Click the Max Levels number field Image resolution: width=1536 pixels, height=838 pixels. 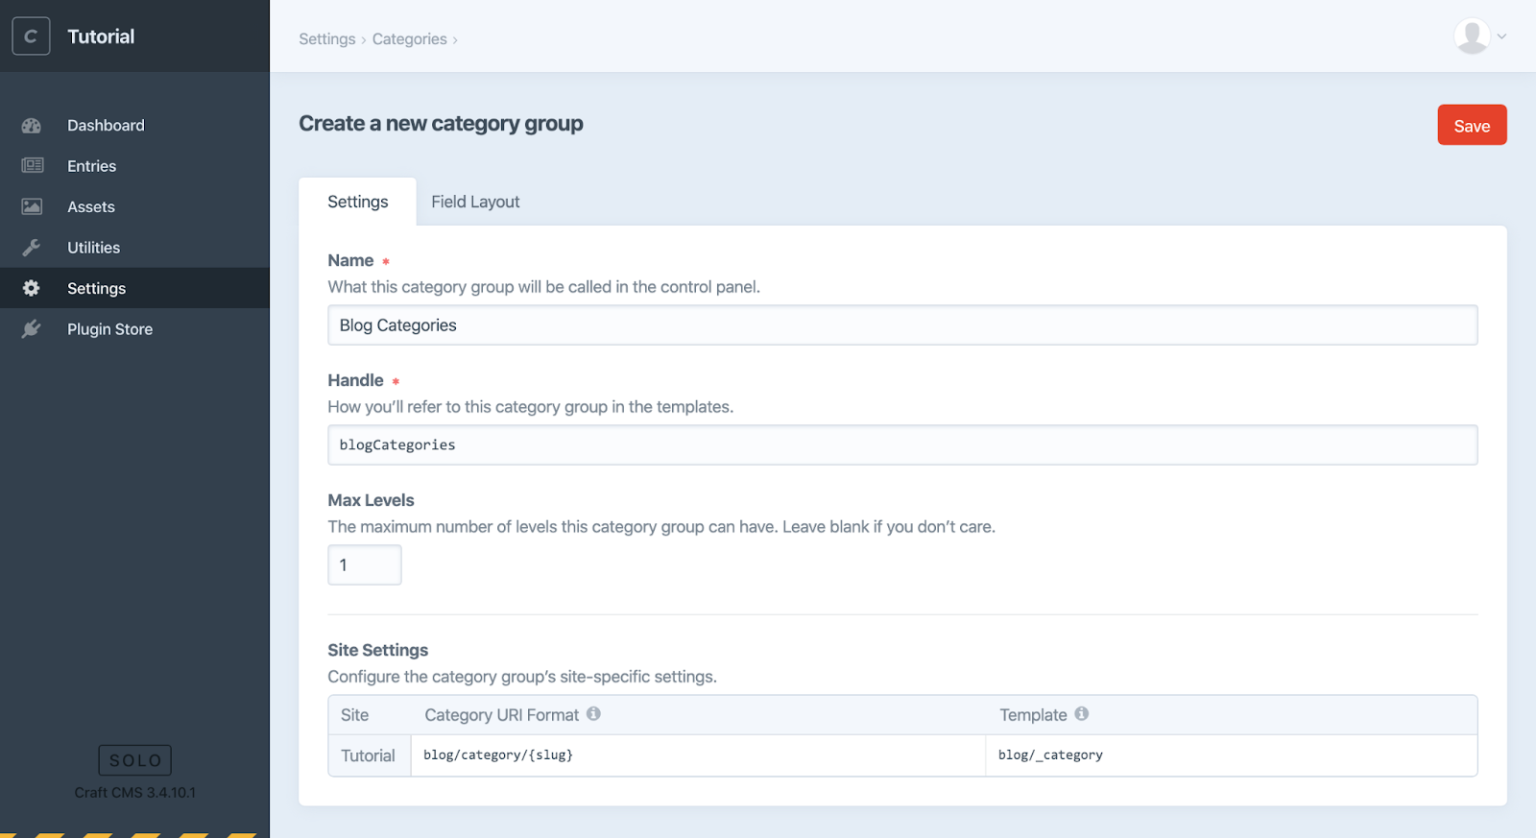pos(365,565)
